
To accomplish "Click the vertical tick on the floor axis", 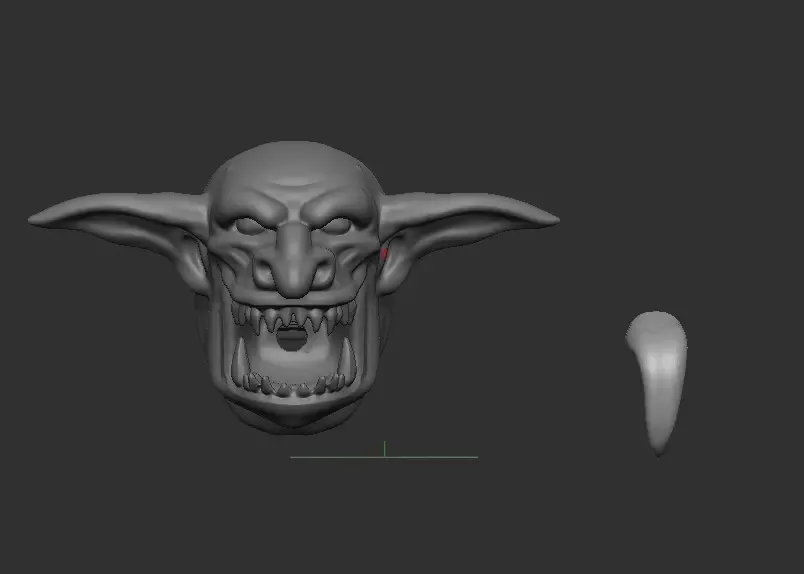I will point(385,448).
